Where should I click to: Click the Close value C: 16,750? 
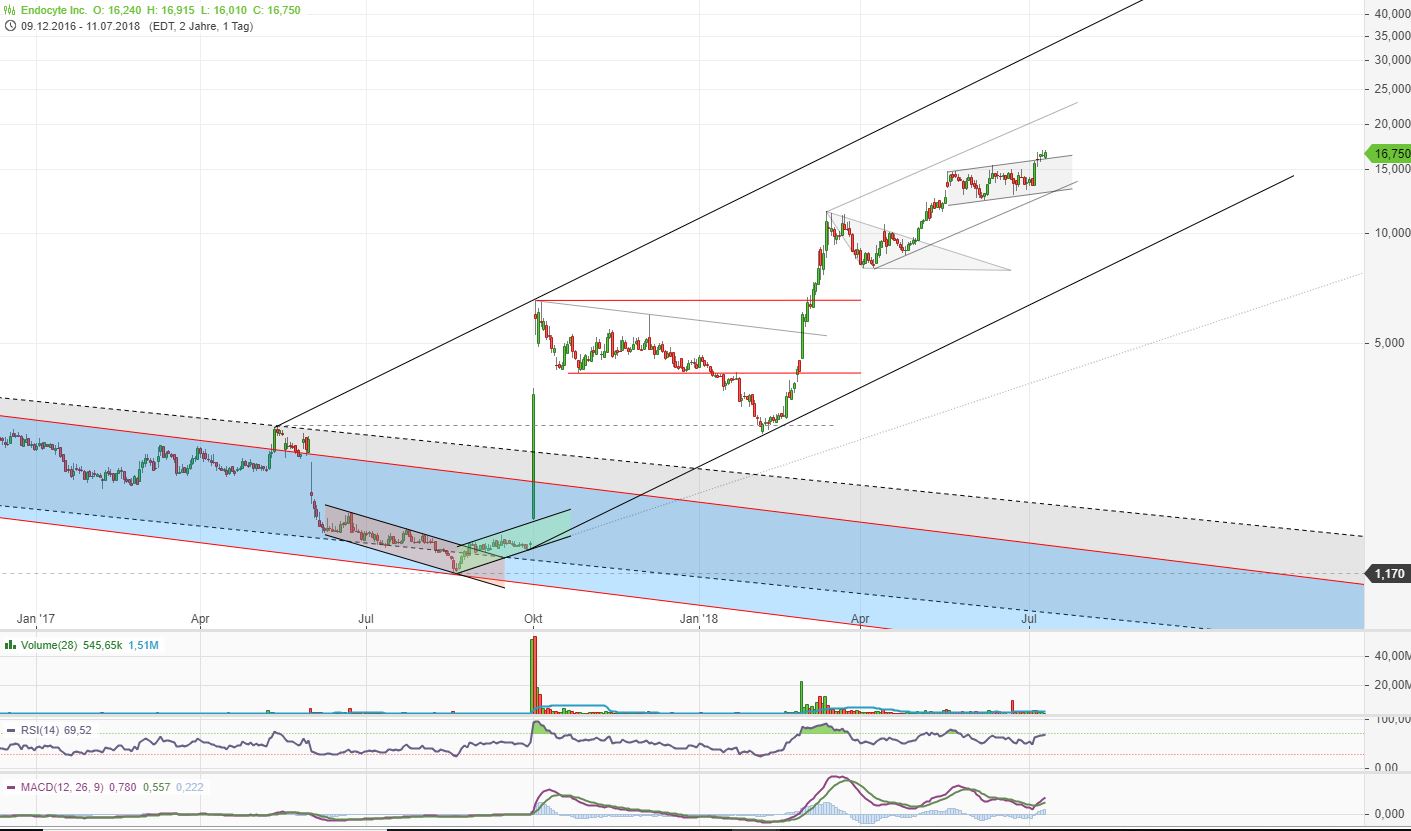click(275, 10)
